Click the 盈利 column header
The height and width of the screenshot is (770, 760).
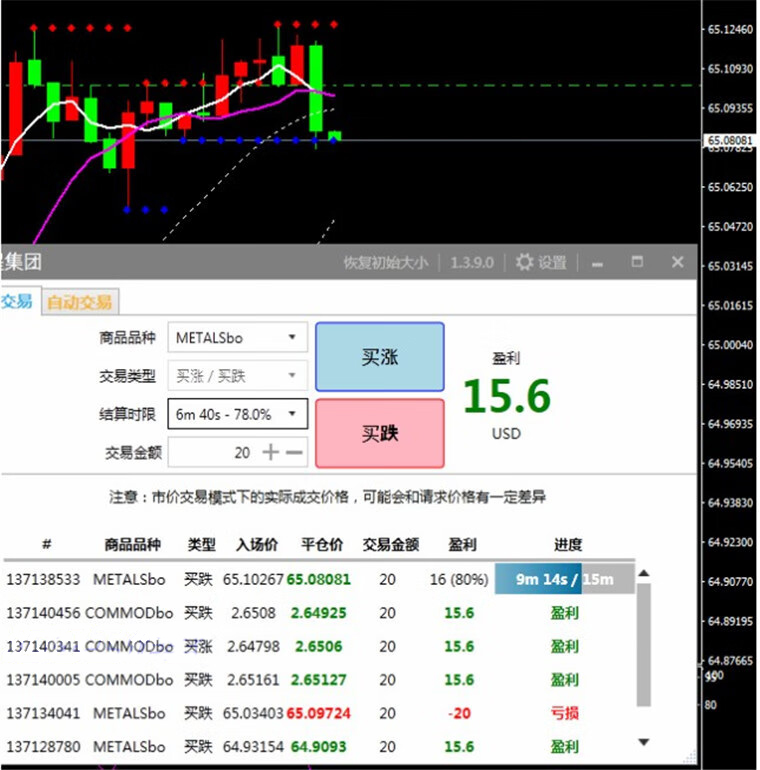(462, 544)
